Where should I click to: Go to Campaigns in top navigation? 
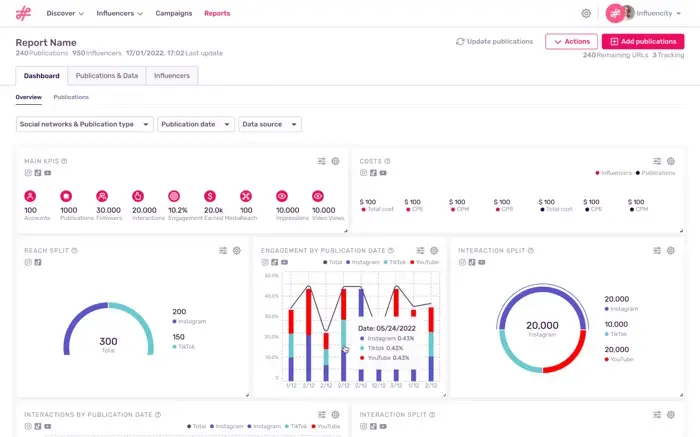point(174,13)
